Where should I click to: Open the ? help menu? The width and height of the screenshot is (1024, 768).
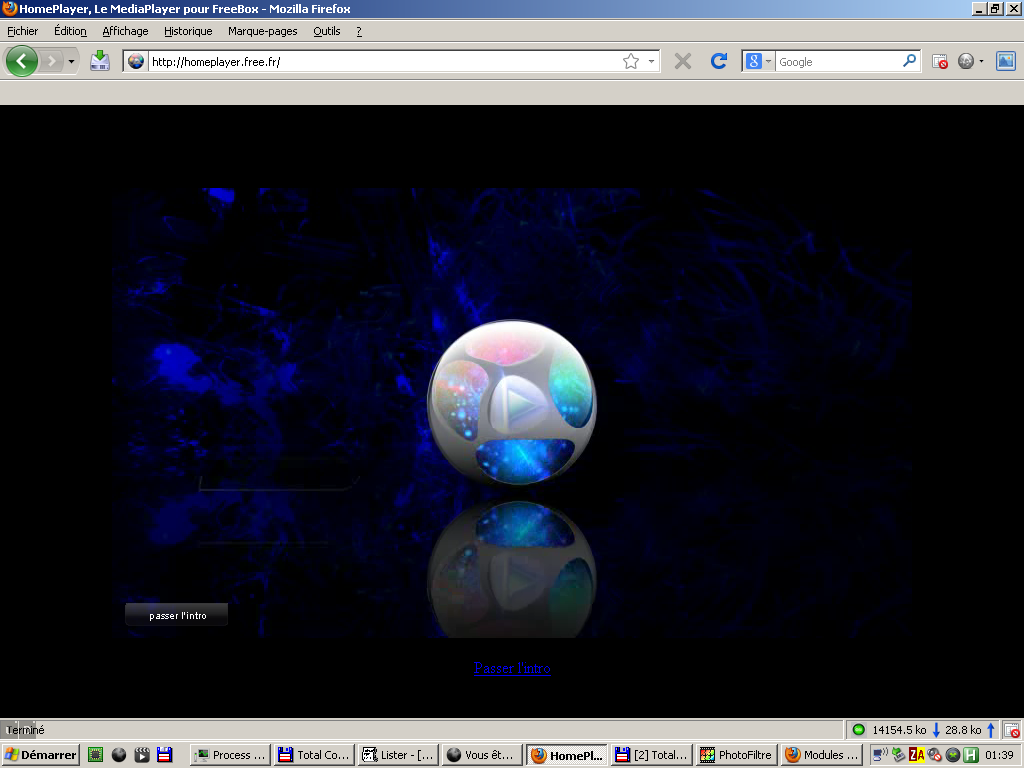tap(359, 31)
